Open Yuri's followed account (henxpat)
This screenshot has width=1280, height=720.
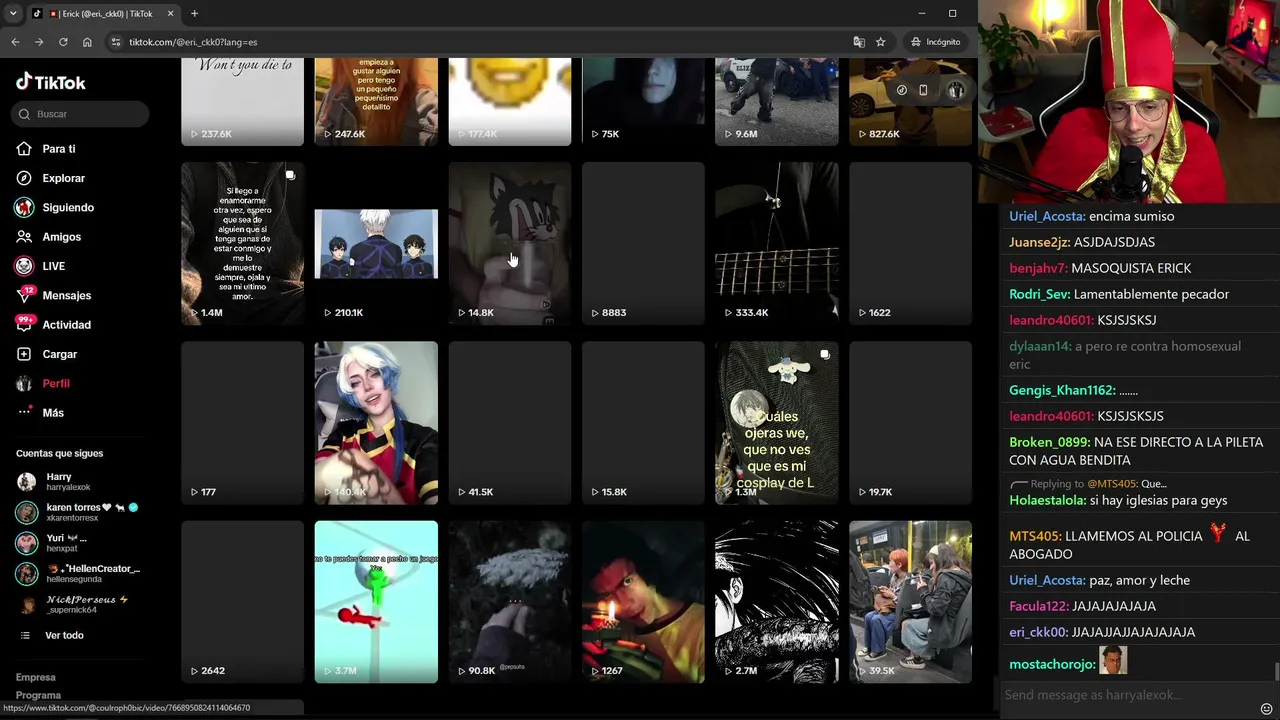(80, 543)
